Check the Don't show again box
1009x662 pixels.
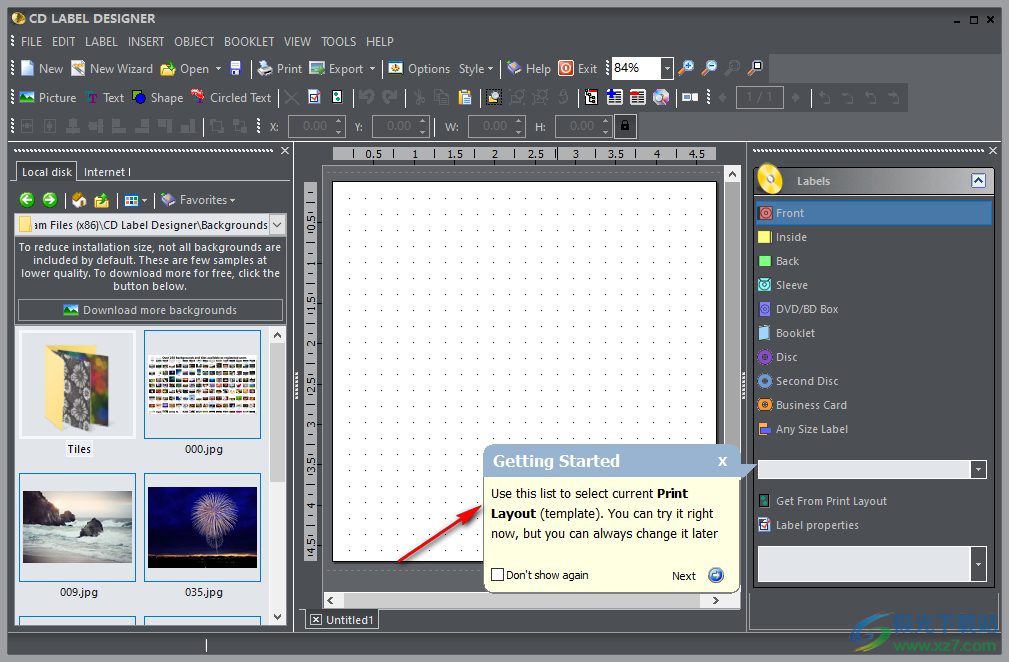497,575
